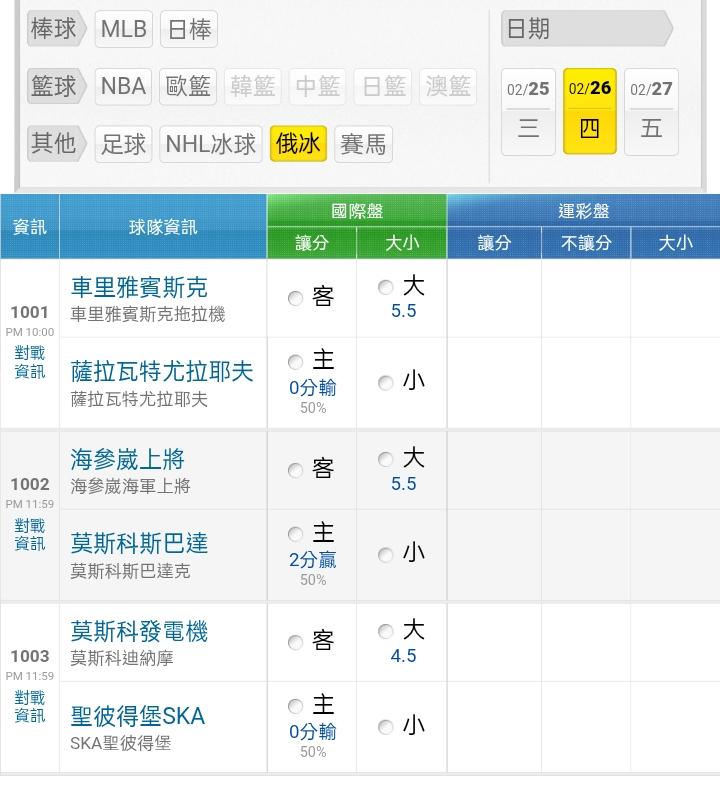The height and width of the screenshot is (786, 720).
Task: Open 對戰資訊 link for game 1001
Action: click(x=30, y=362)
